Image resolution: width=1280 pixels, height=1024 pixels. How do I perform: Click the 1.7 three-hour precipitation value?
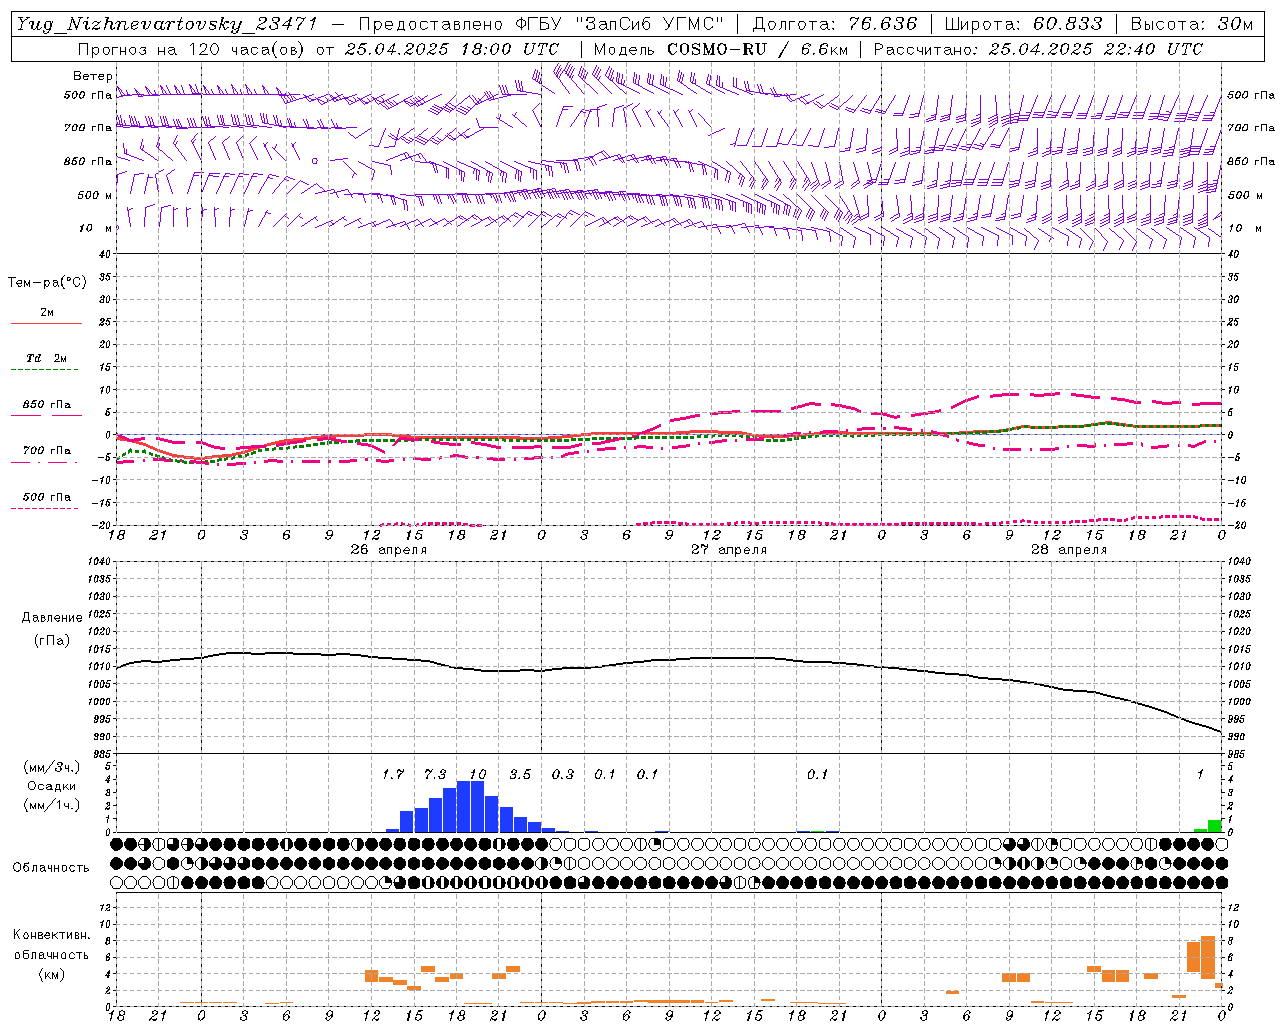[x=393, y=774]
